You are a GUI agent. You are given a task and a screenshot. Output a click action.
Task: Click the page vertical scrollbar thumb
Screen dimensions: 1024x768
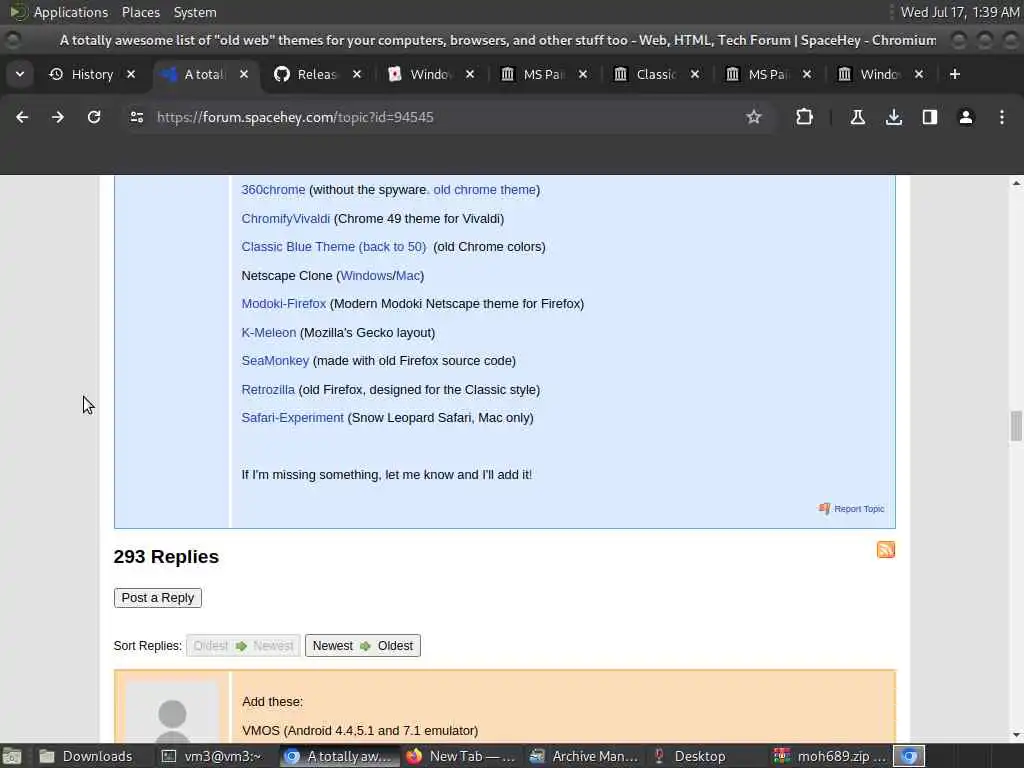1016,426
